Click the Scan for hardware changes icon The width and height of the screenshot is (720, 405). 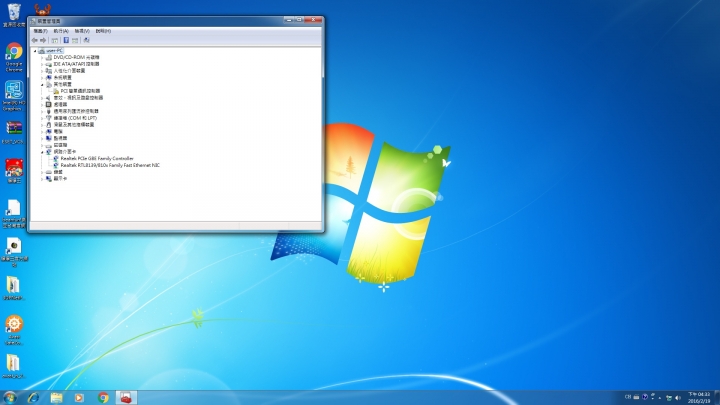(86, 40)
